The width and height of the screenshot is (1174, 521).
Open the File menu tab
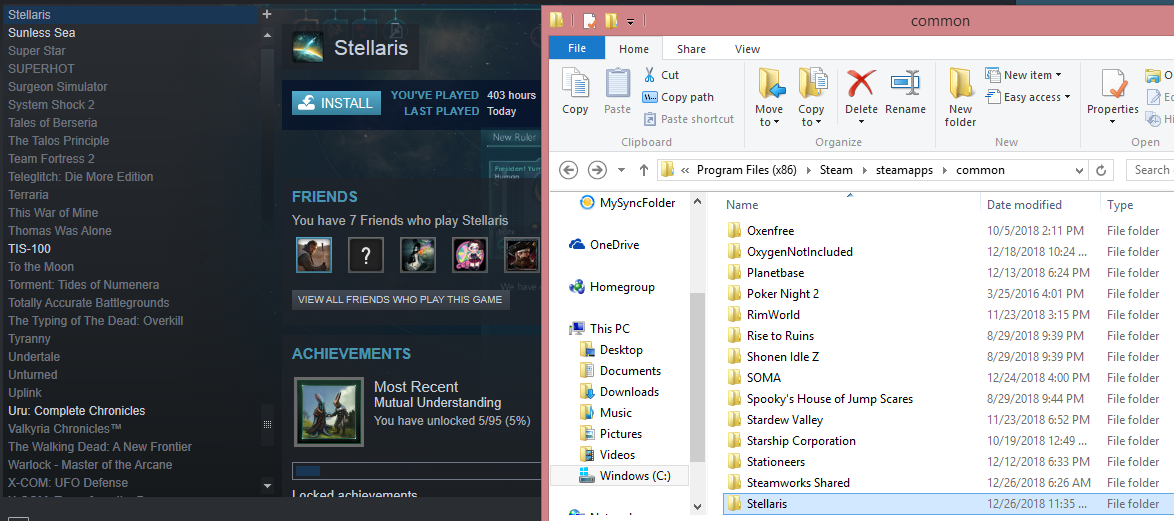click(x=577, y=48)
